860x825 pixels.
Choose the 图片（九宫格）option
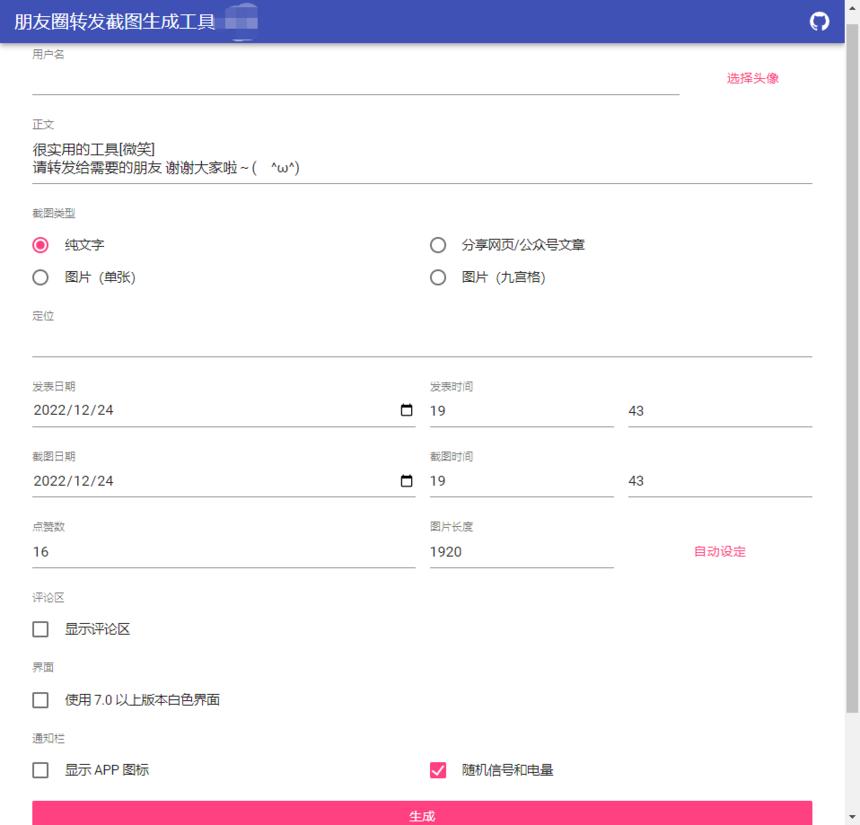[437, 277]
